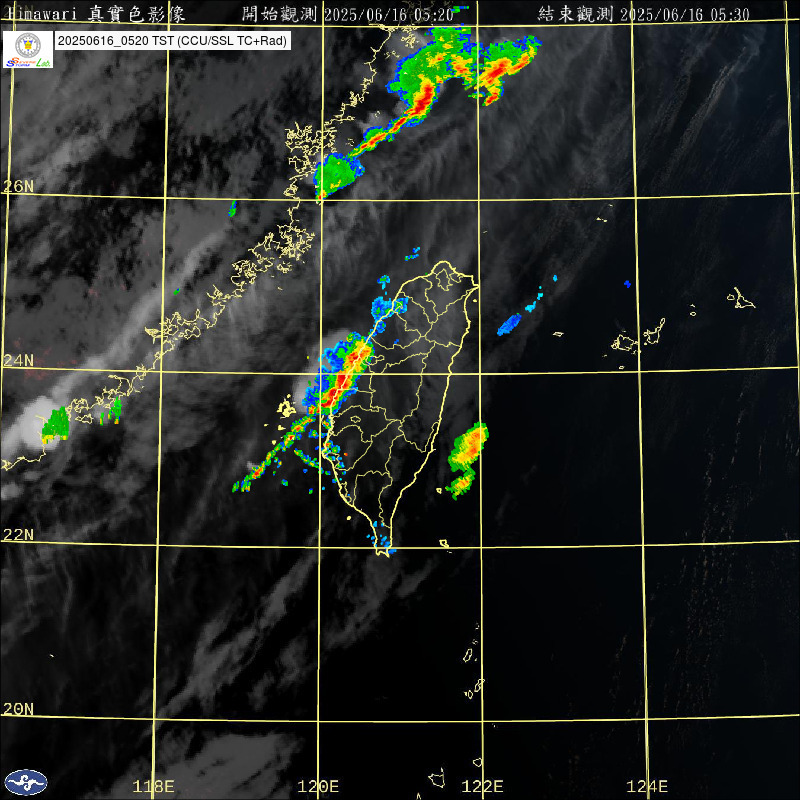800x800 pixels.
Task: Click the 124E longitude label
Action: coord(647,786)
